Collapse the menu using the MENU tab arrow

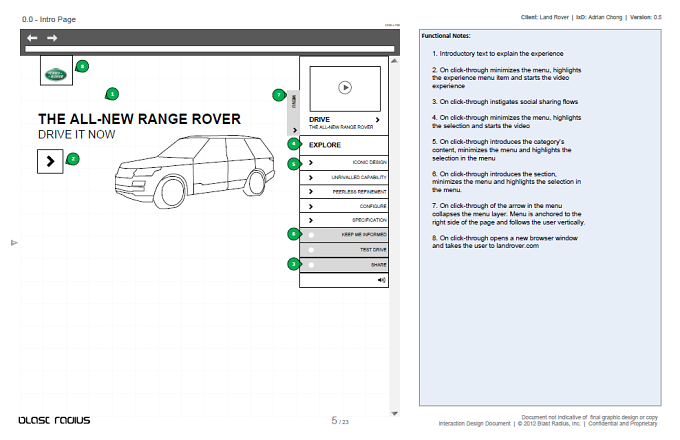[x=295, y=130]
